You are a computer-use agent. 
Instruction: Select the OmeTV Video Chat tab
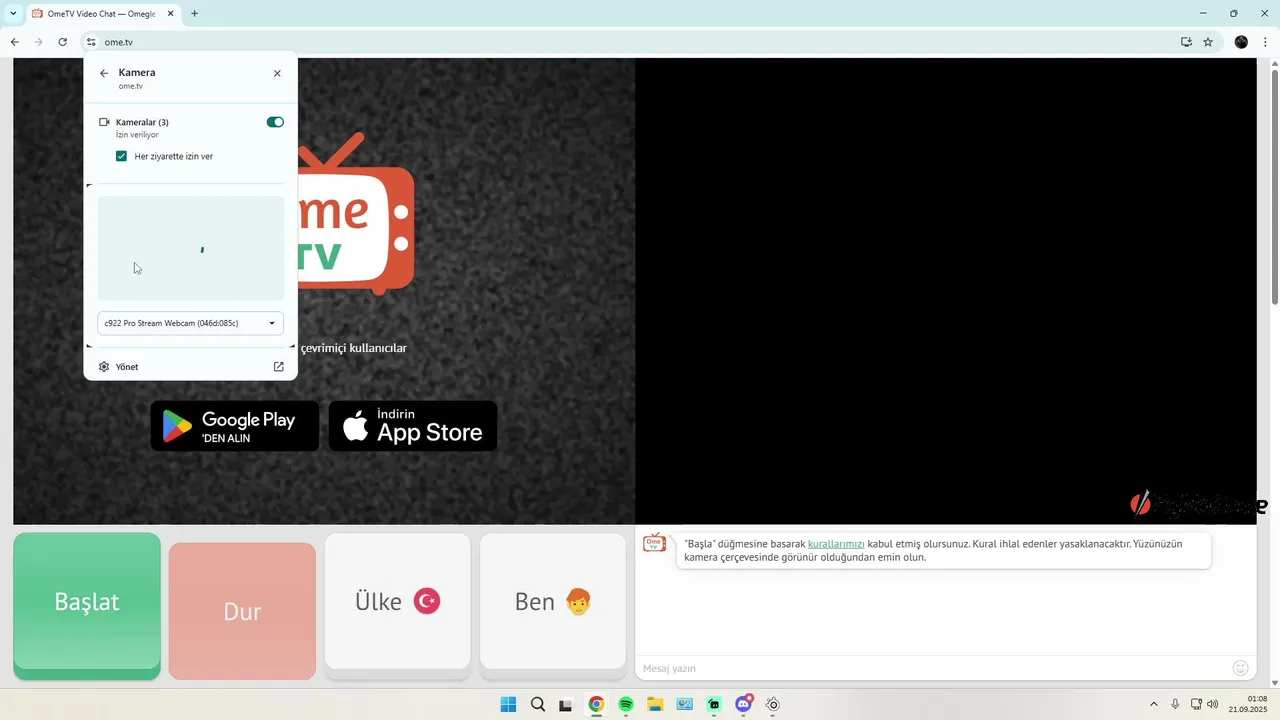point(100,14)
